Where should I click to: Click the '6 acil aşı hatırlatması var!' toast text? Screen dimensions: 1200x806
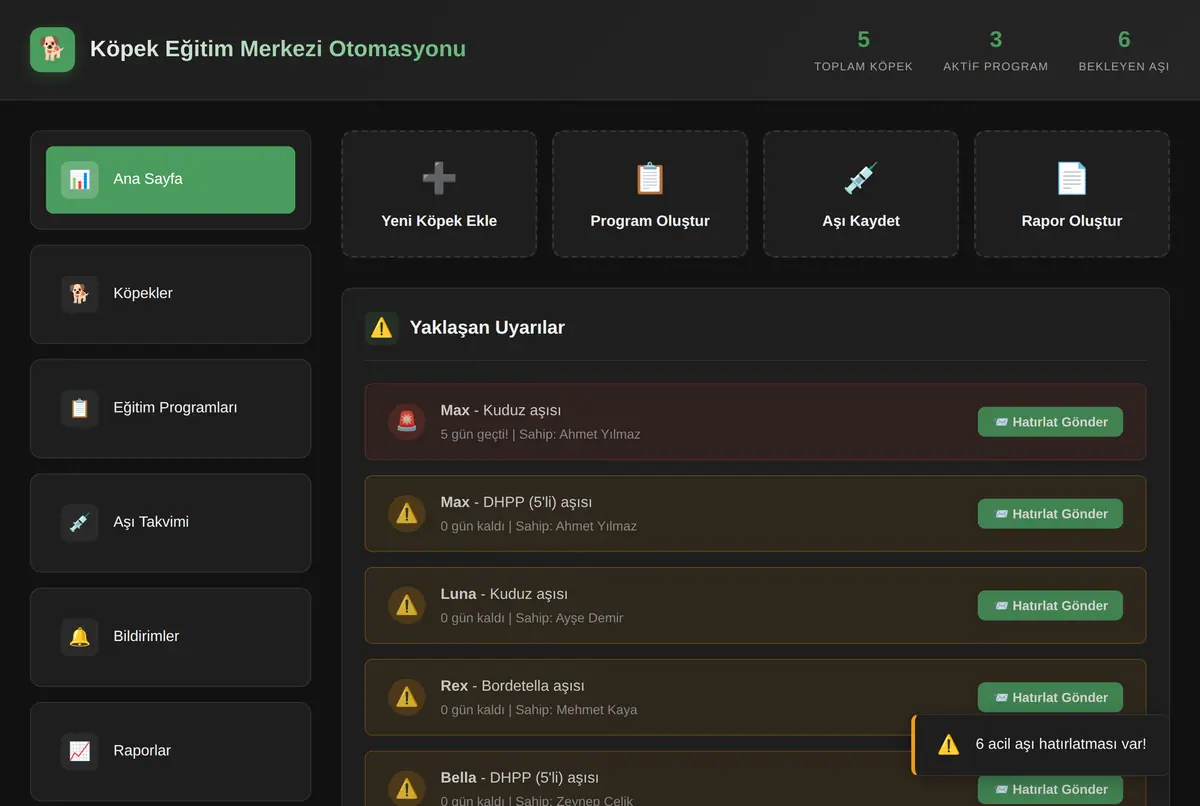1061,744
